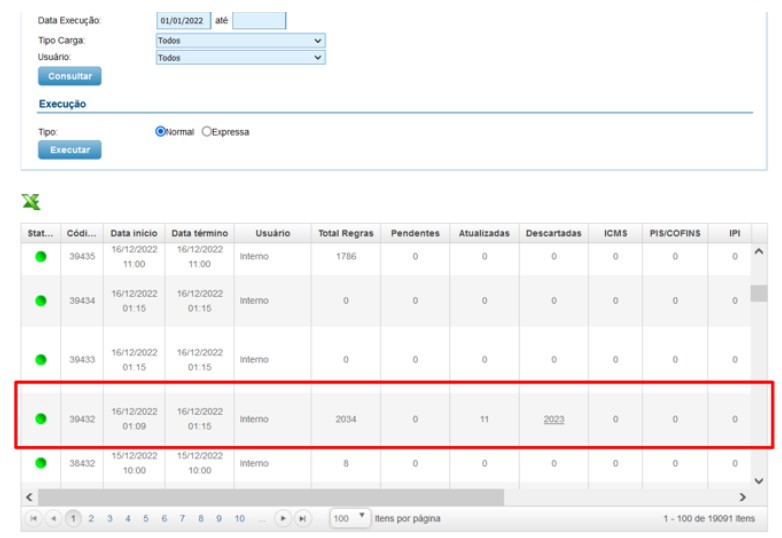Sort by Pendentes column header
Viewport: 782px width, 538px height.
click(x=415, y=233)
